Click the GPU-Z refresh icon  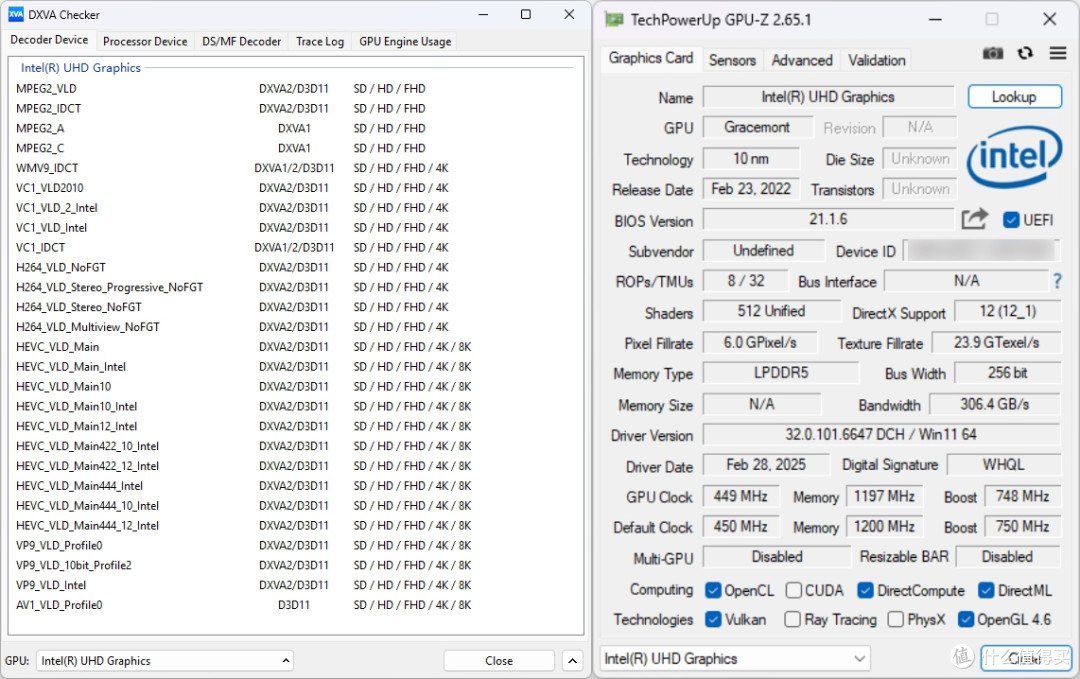point(1025,53)
